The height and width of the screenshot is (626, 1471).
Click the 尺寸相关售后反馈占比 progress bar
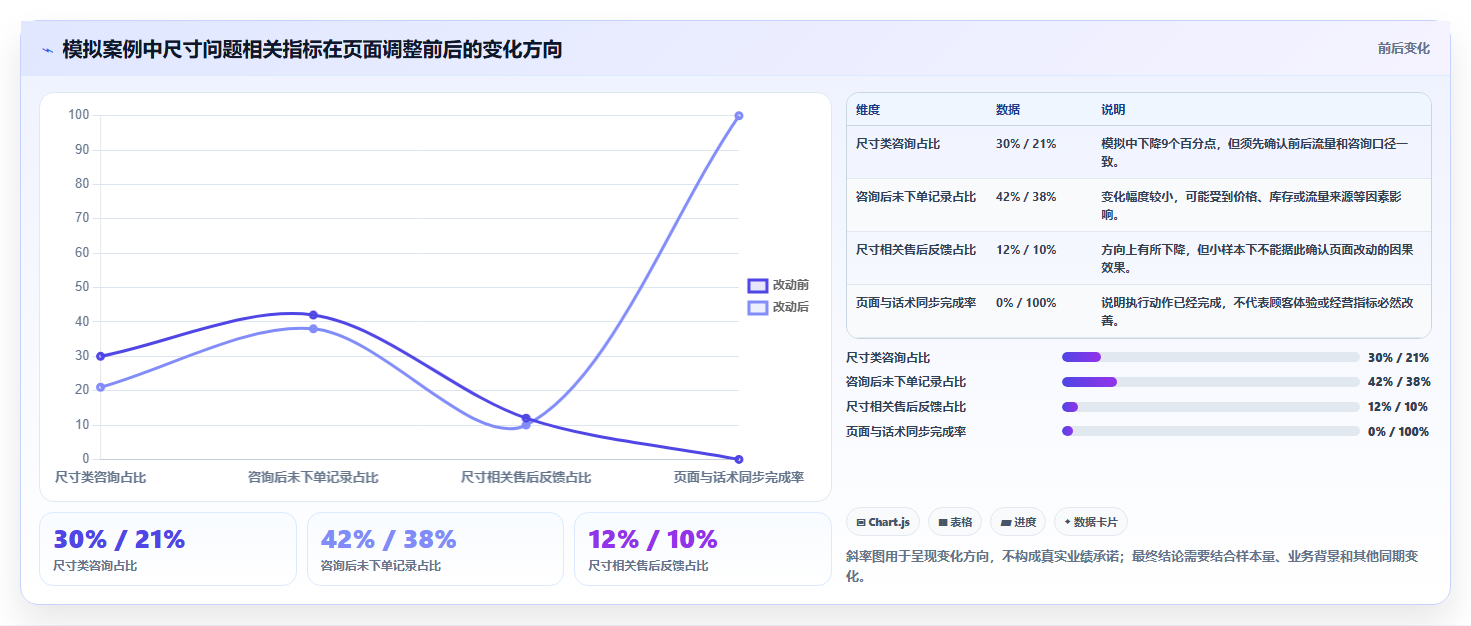(x=1211, y=407)
